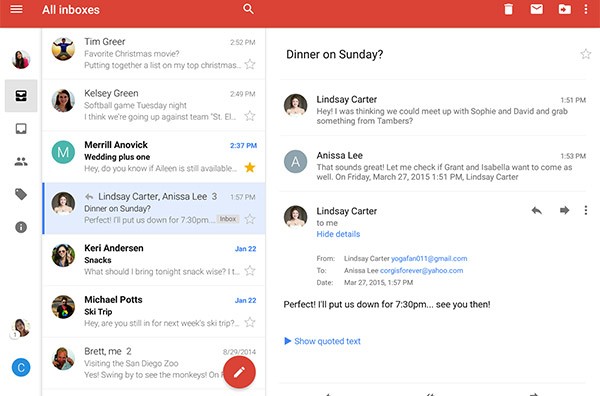Delete conversation with trash icon
The height and width of the screenshot is (396, 600).
click(x=508, y=9)
